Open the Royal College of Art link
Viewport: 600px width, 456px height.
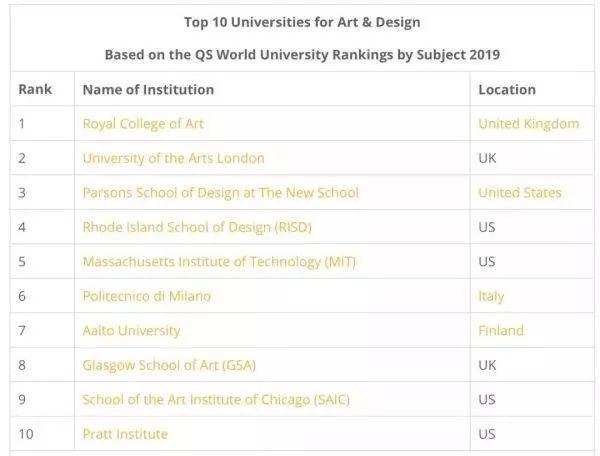coord(143,124)
